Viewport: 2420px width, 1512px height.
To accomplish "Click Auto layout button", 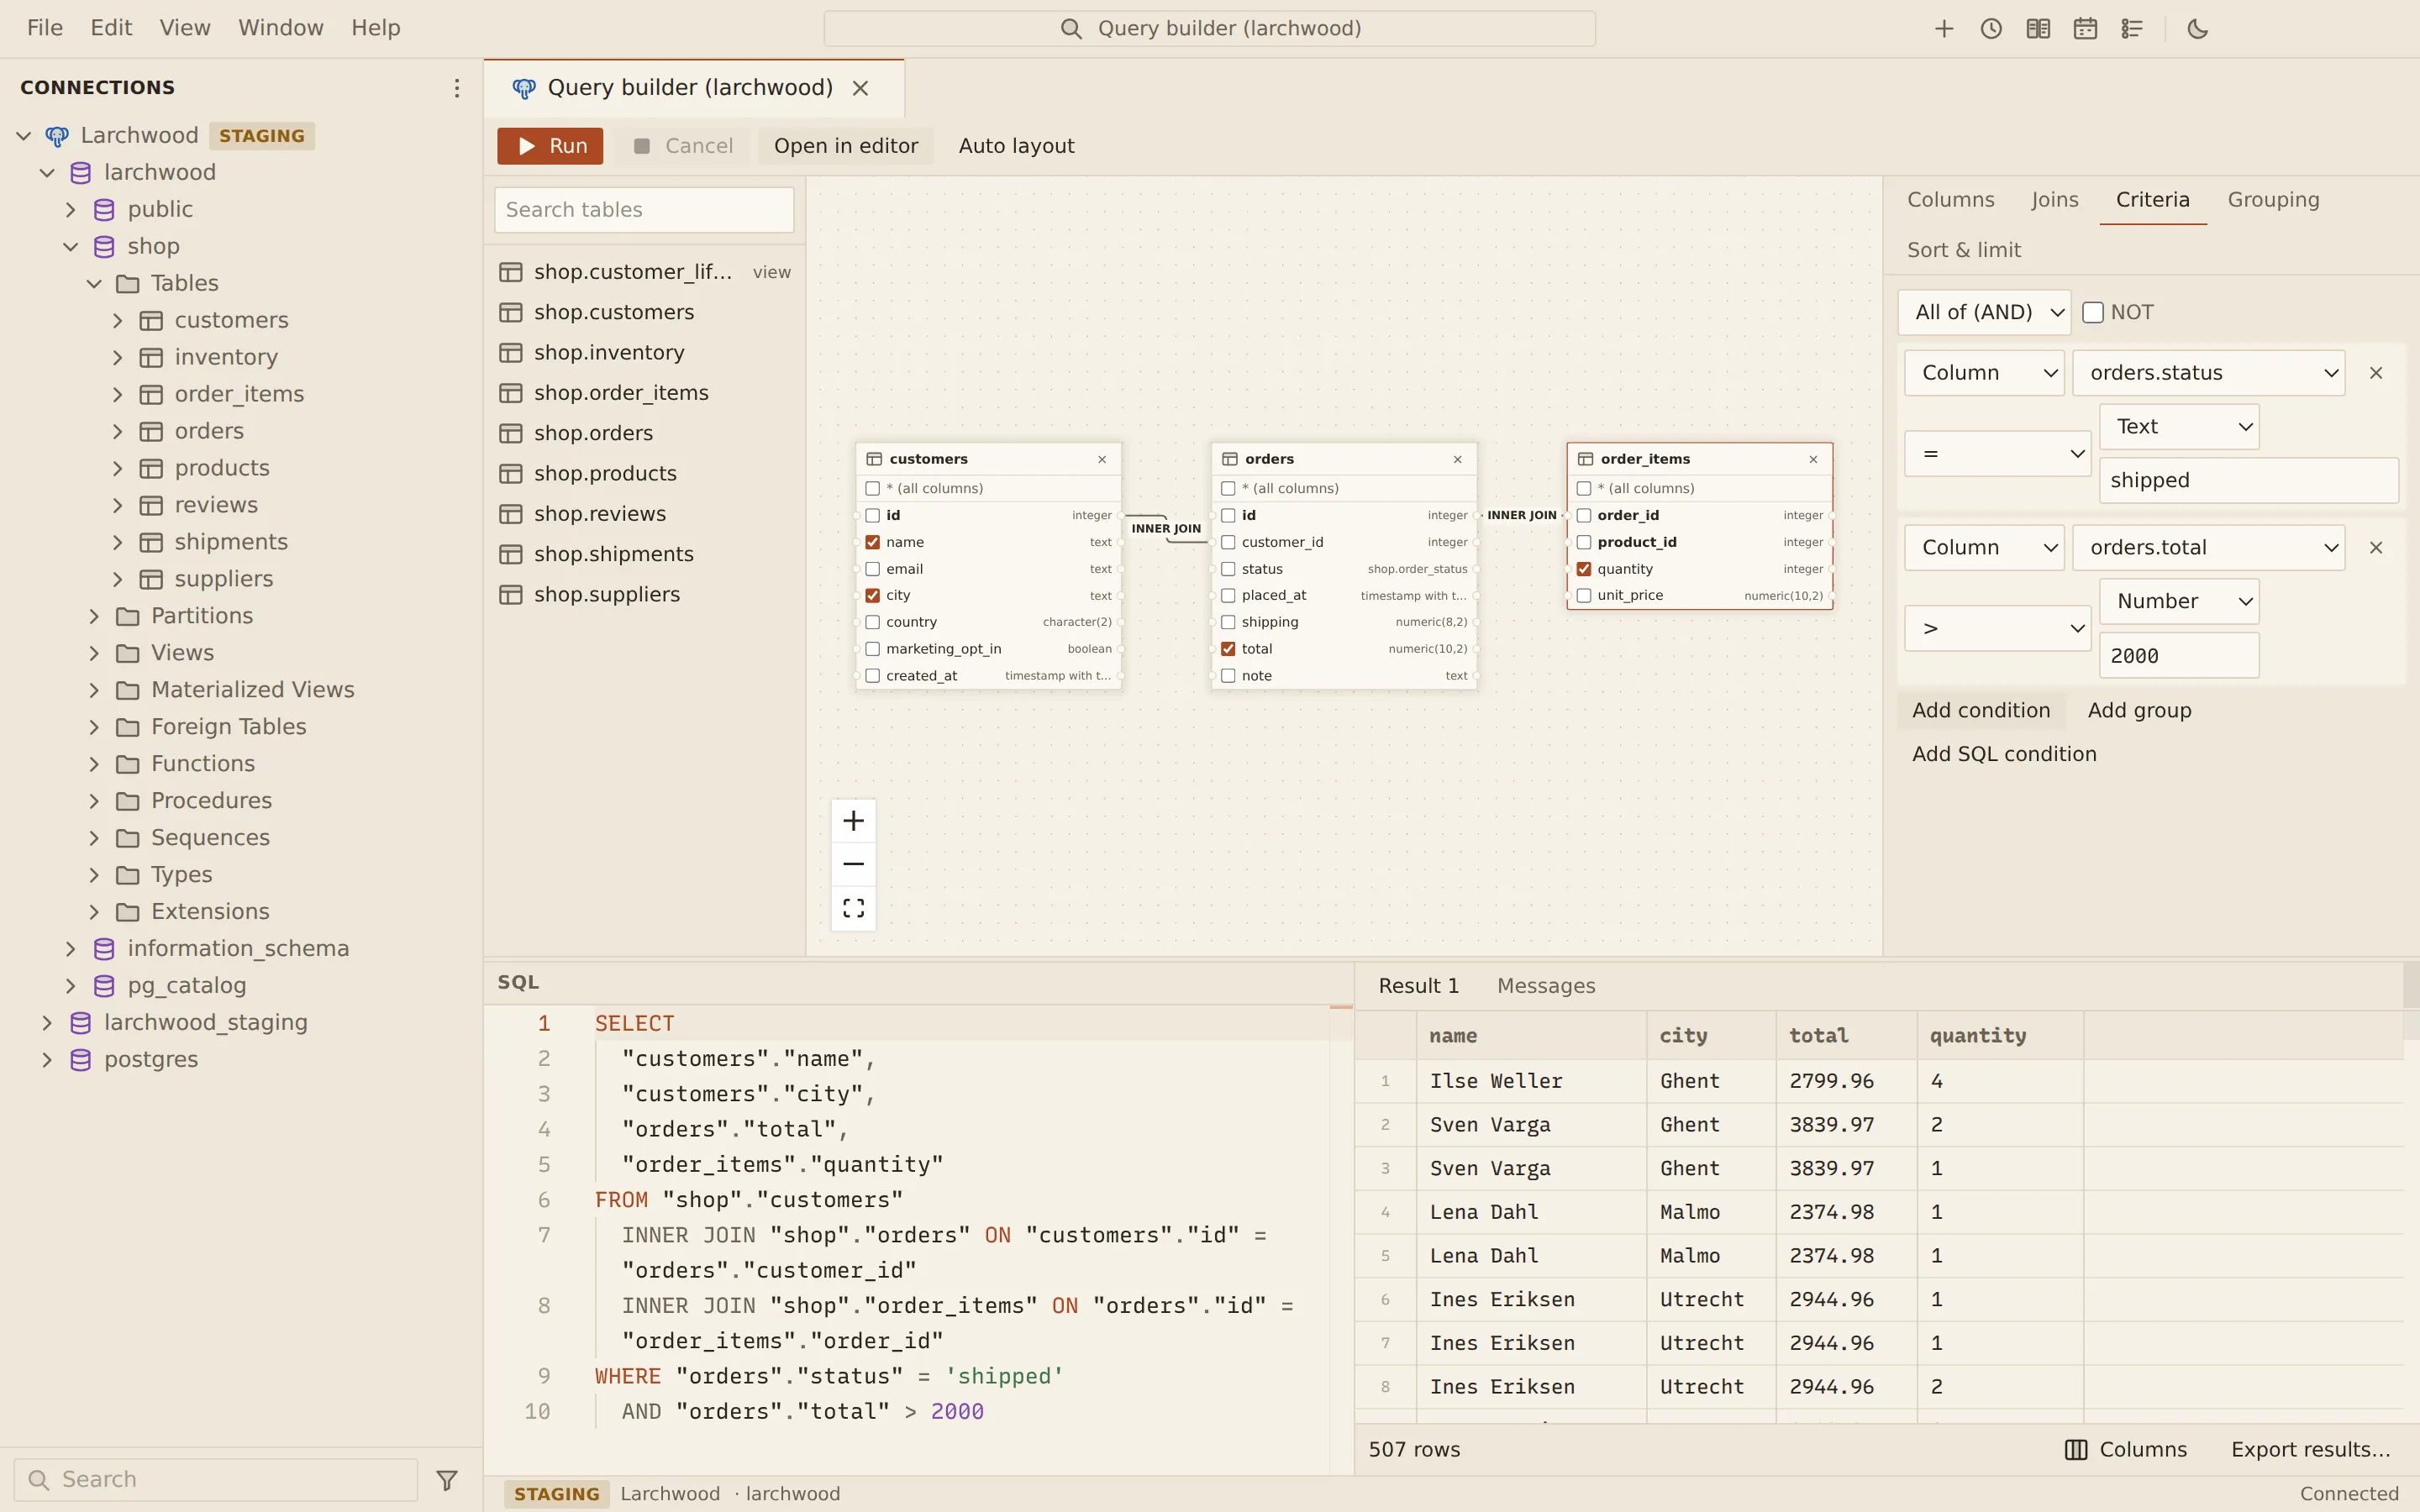I will click(1016, 146).
